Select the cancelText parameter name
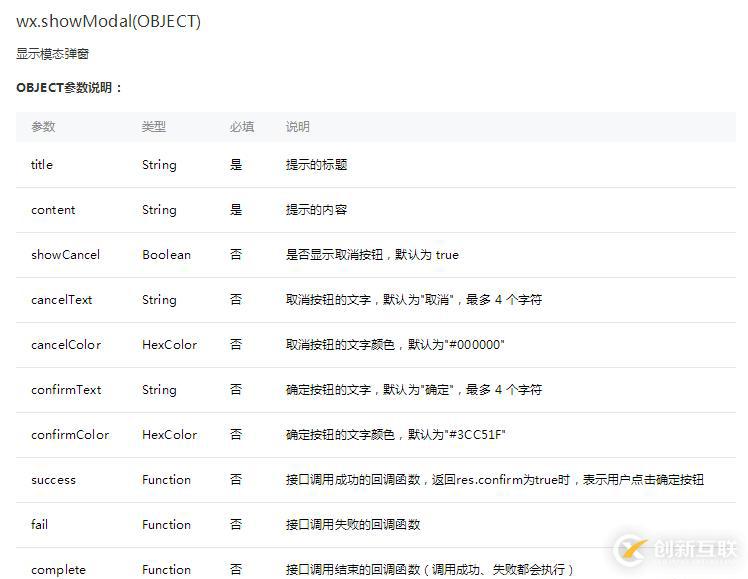Viewport: 748px width, 579px height. [62, 300]
